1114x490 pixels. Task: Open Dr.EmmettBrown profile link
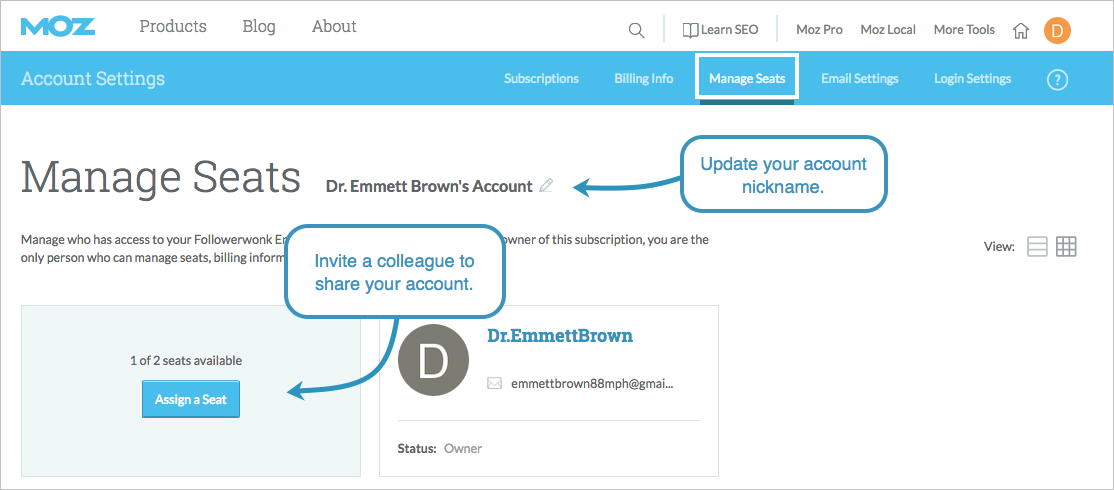click(560, 336)
